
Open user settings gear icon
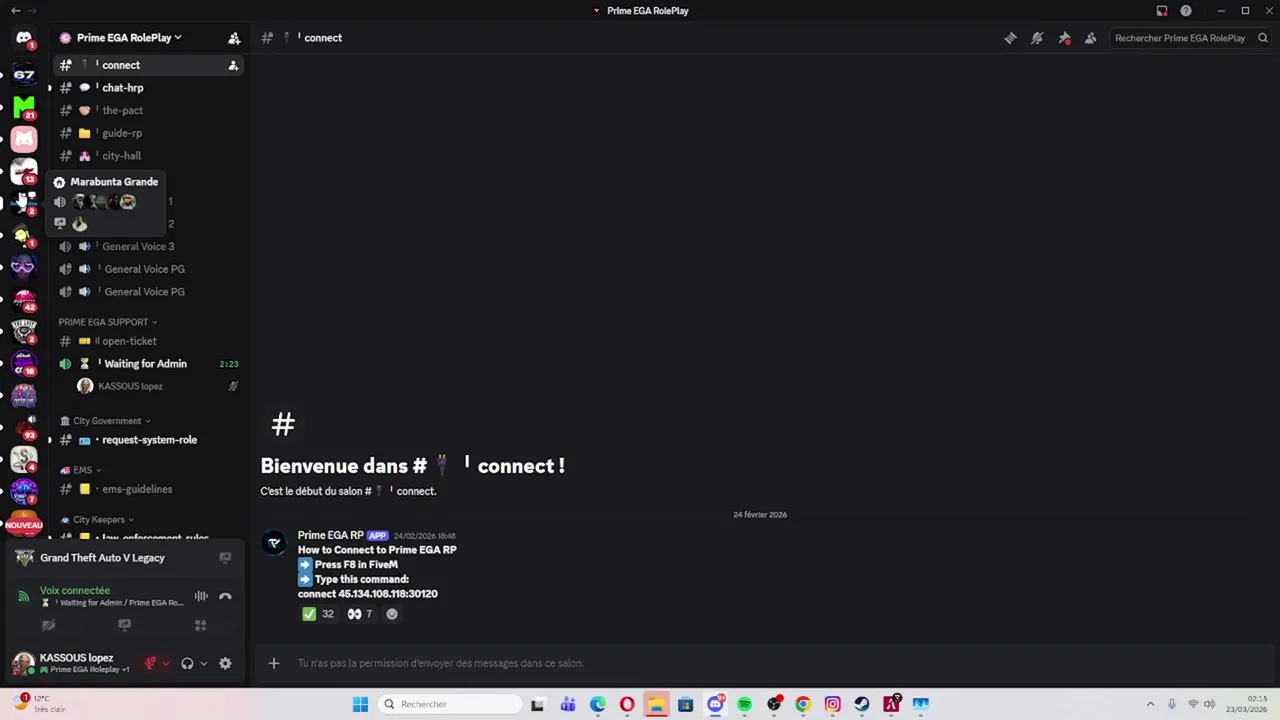coord(225,663)
